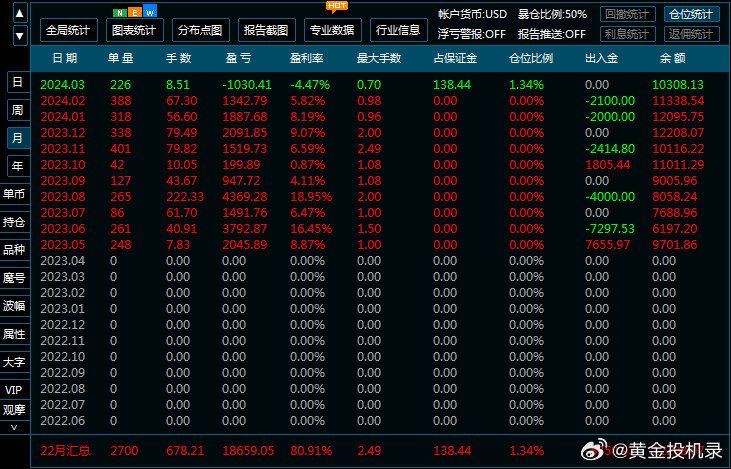The width and height of the screenshot is (731, 469).
Task: Select the 周 (weekly) period button
Action: 16,109
